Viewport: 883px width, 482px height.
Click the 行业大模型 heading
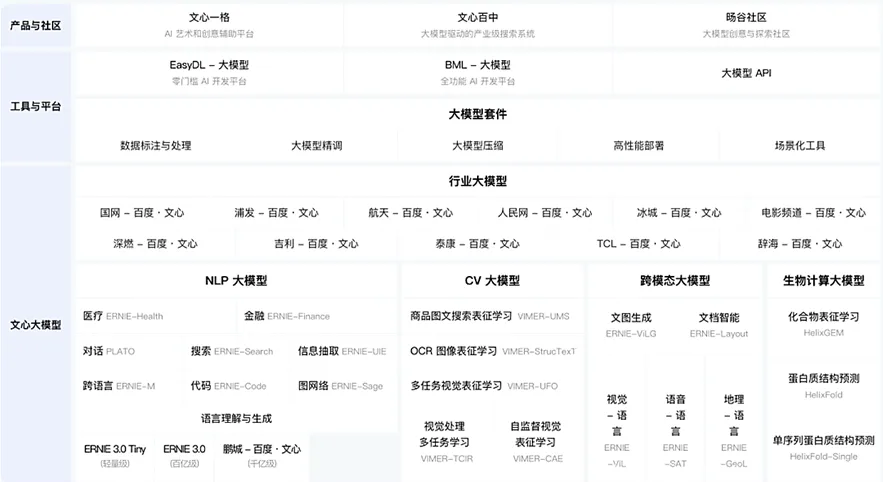478,181
